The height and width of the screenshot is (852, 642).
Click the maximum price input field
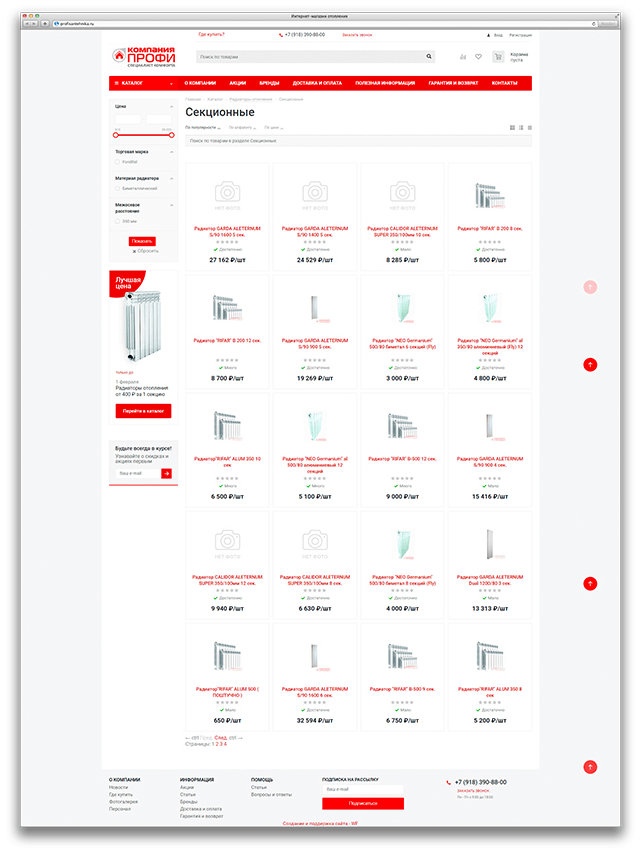(159, 118)
